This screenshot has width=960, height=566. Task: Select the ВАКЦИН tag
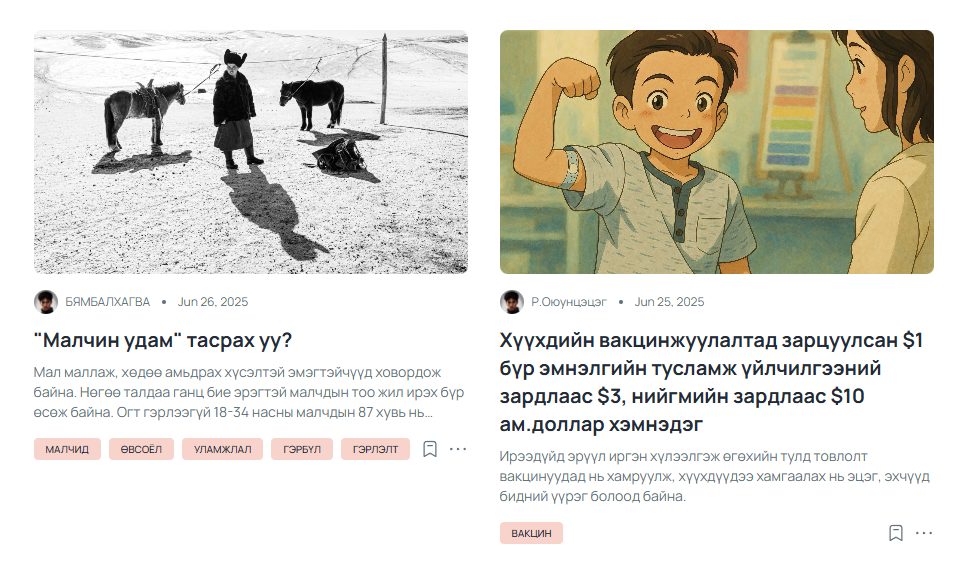pos(531,533)
